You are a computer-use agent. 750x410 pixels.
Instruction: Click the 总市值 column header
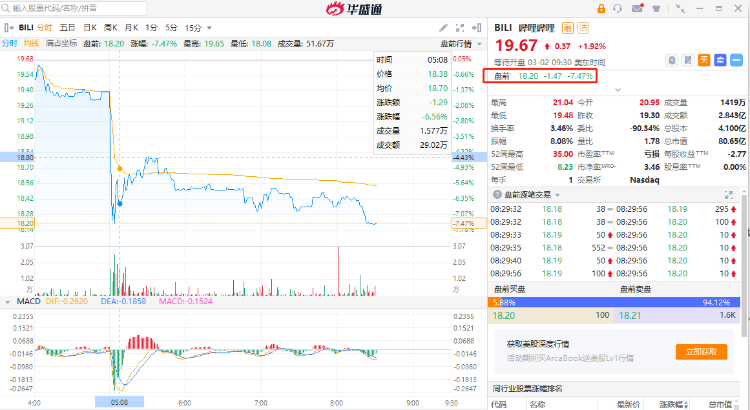coord(720,404)
